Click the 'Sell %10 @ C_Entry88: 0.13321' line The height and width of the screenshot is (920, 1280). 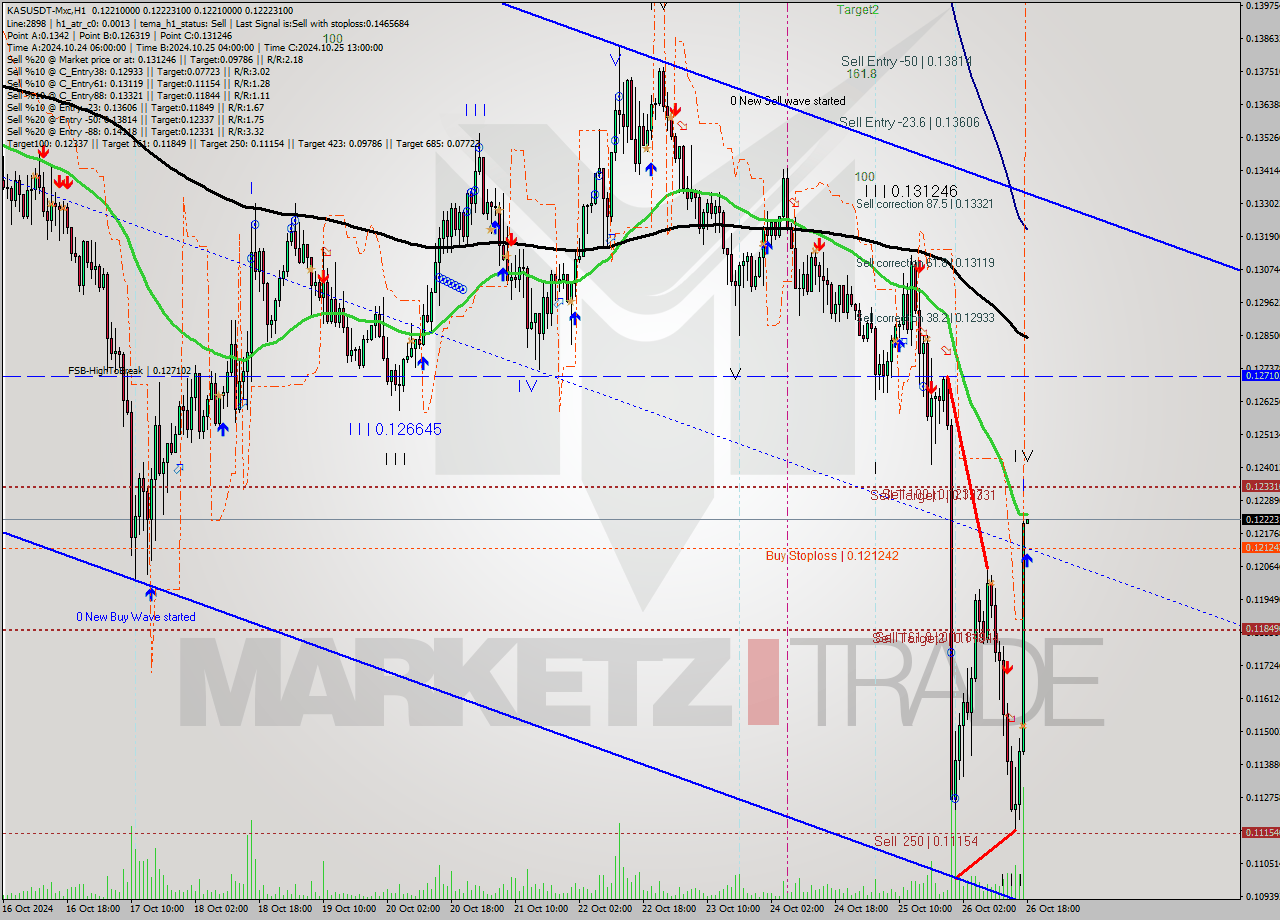(x=138, y=95)
